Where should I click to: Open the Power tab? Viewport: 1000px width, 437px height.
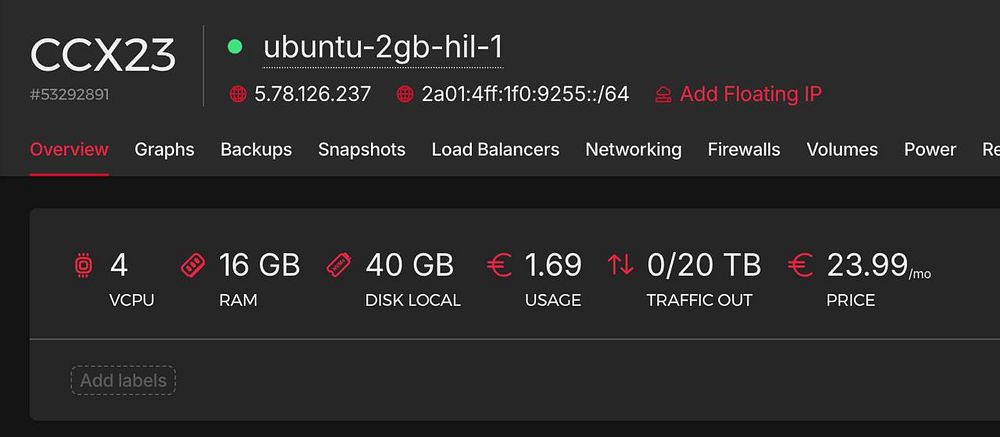930,149
